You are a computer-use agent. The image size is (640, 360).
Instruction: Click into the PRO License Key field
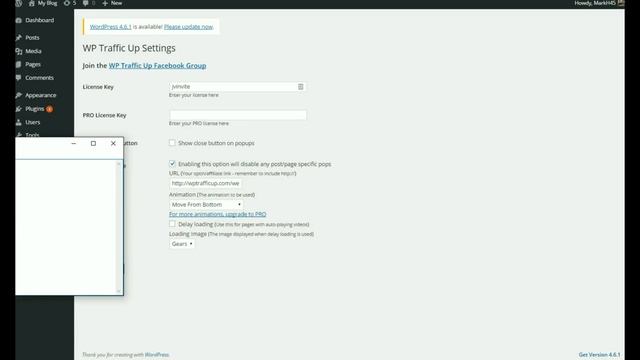(x=238, y=115)
